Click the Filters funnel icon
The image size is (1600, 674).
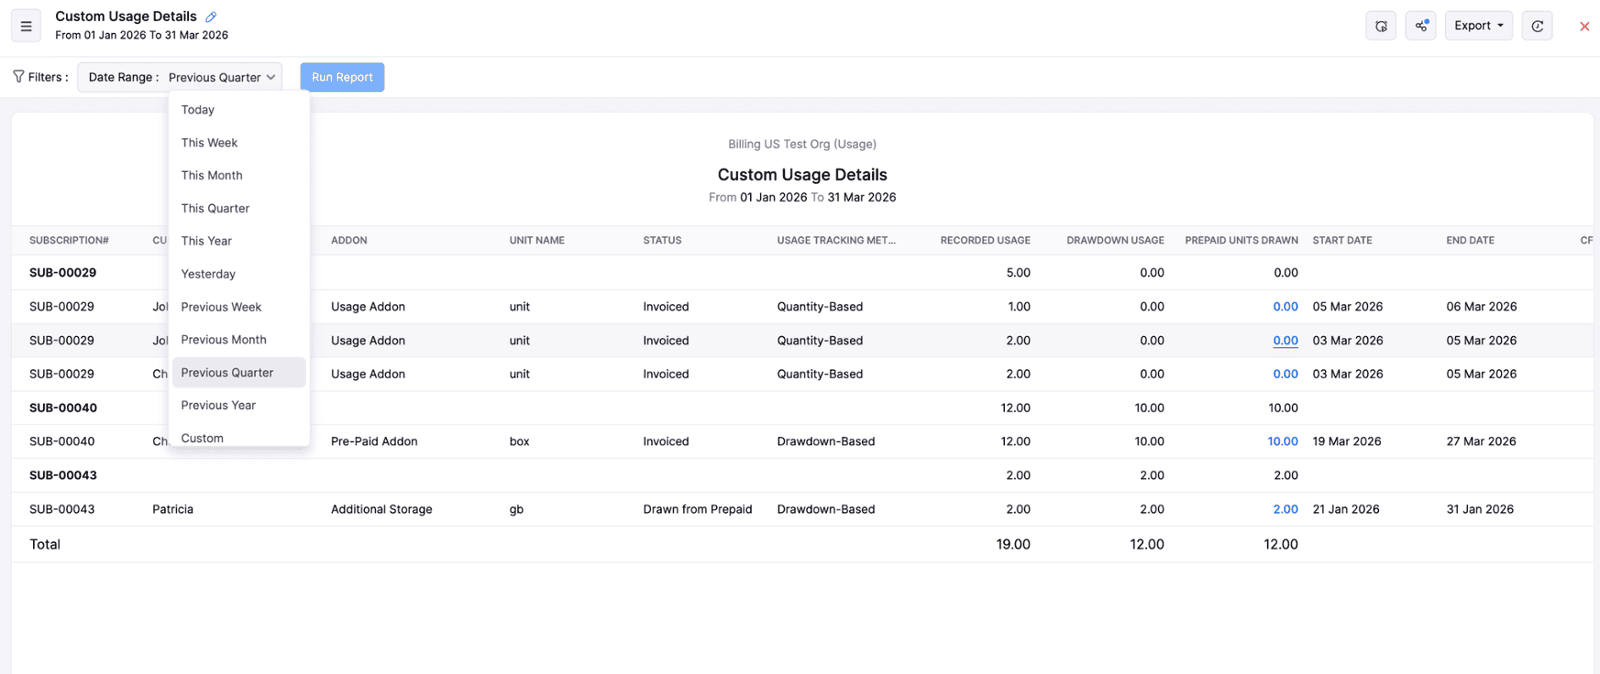click(x=19, y=77)
